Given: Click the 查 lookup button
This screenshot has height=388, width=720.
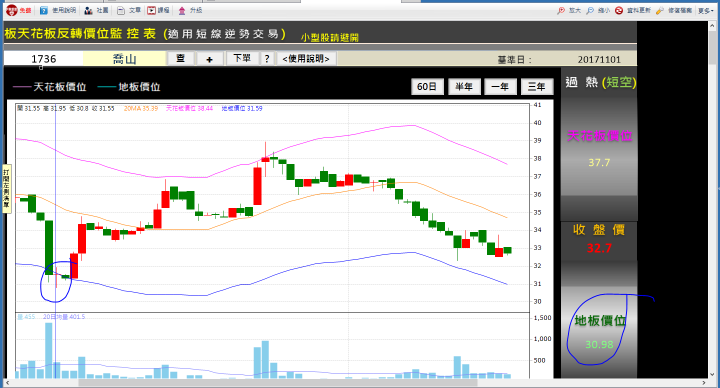Looking at the screenshot, I should point(180,58).
